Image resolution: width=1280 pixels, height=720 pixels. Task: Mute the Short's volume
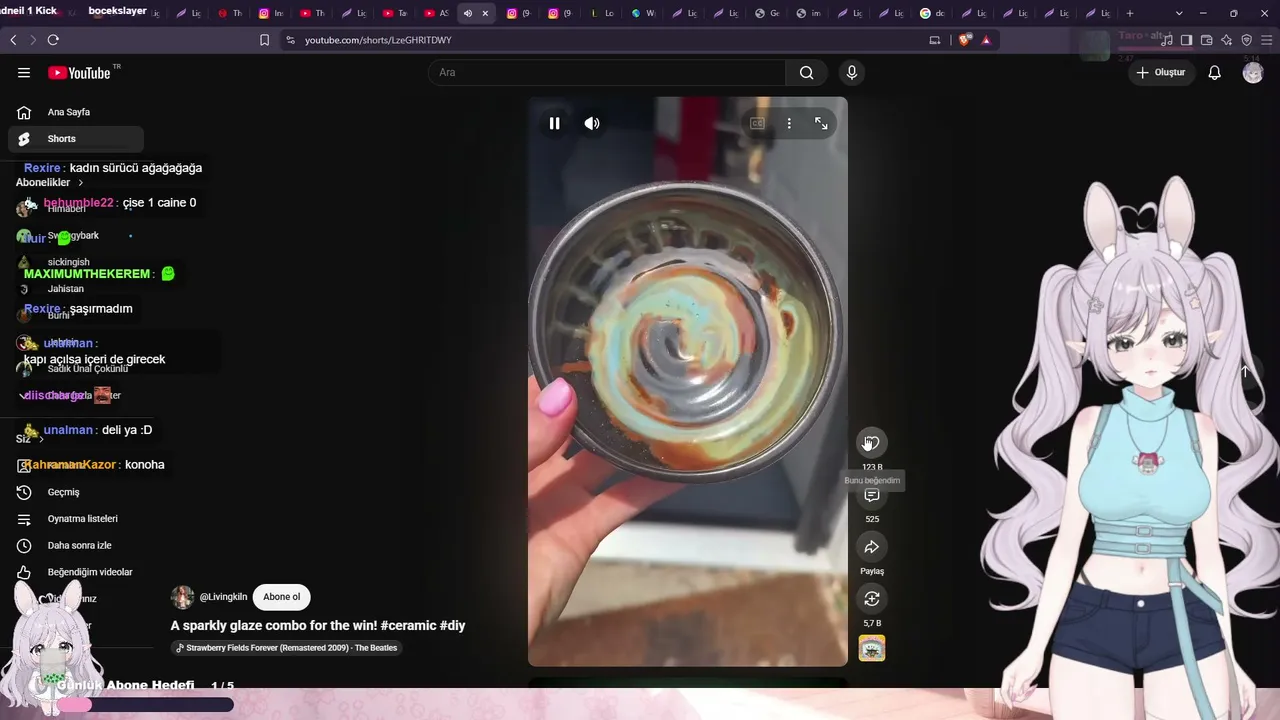point(592,123)
